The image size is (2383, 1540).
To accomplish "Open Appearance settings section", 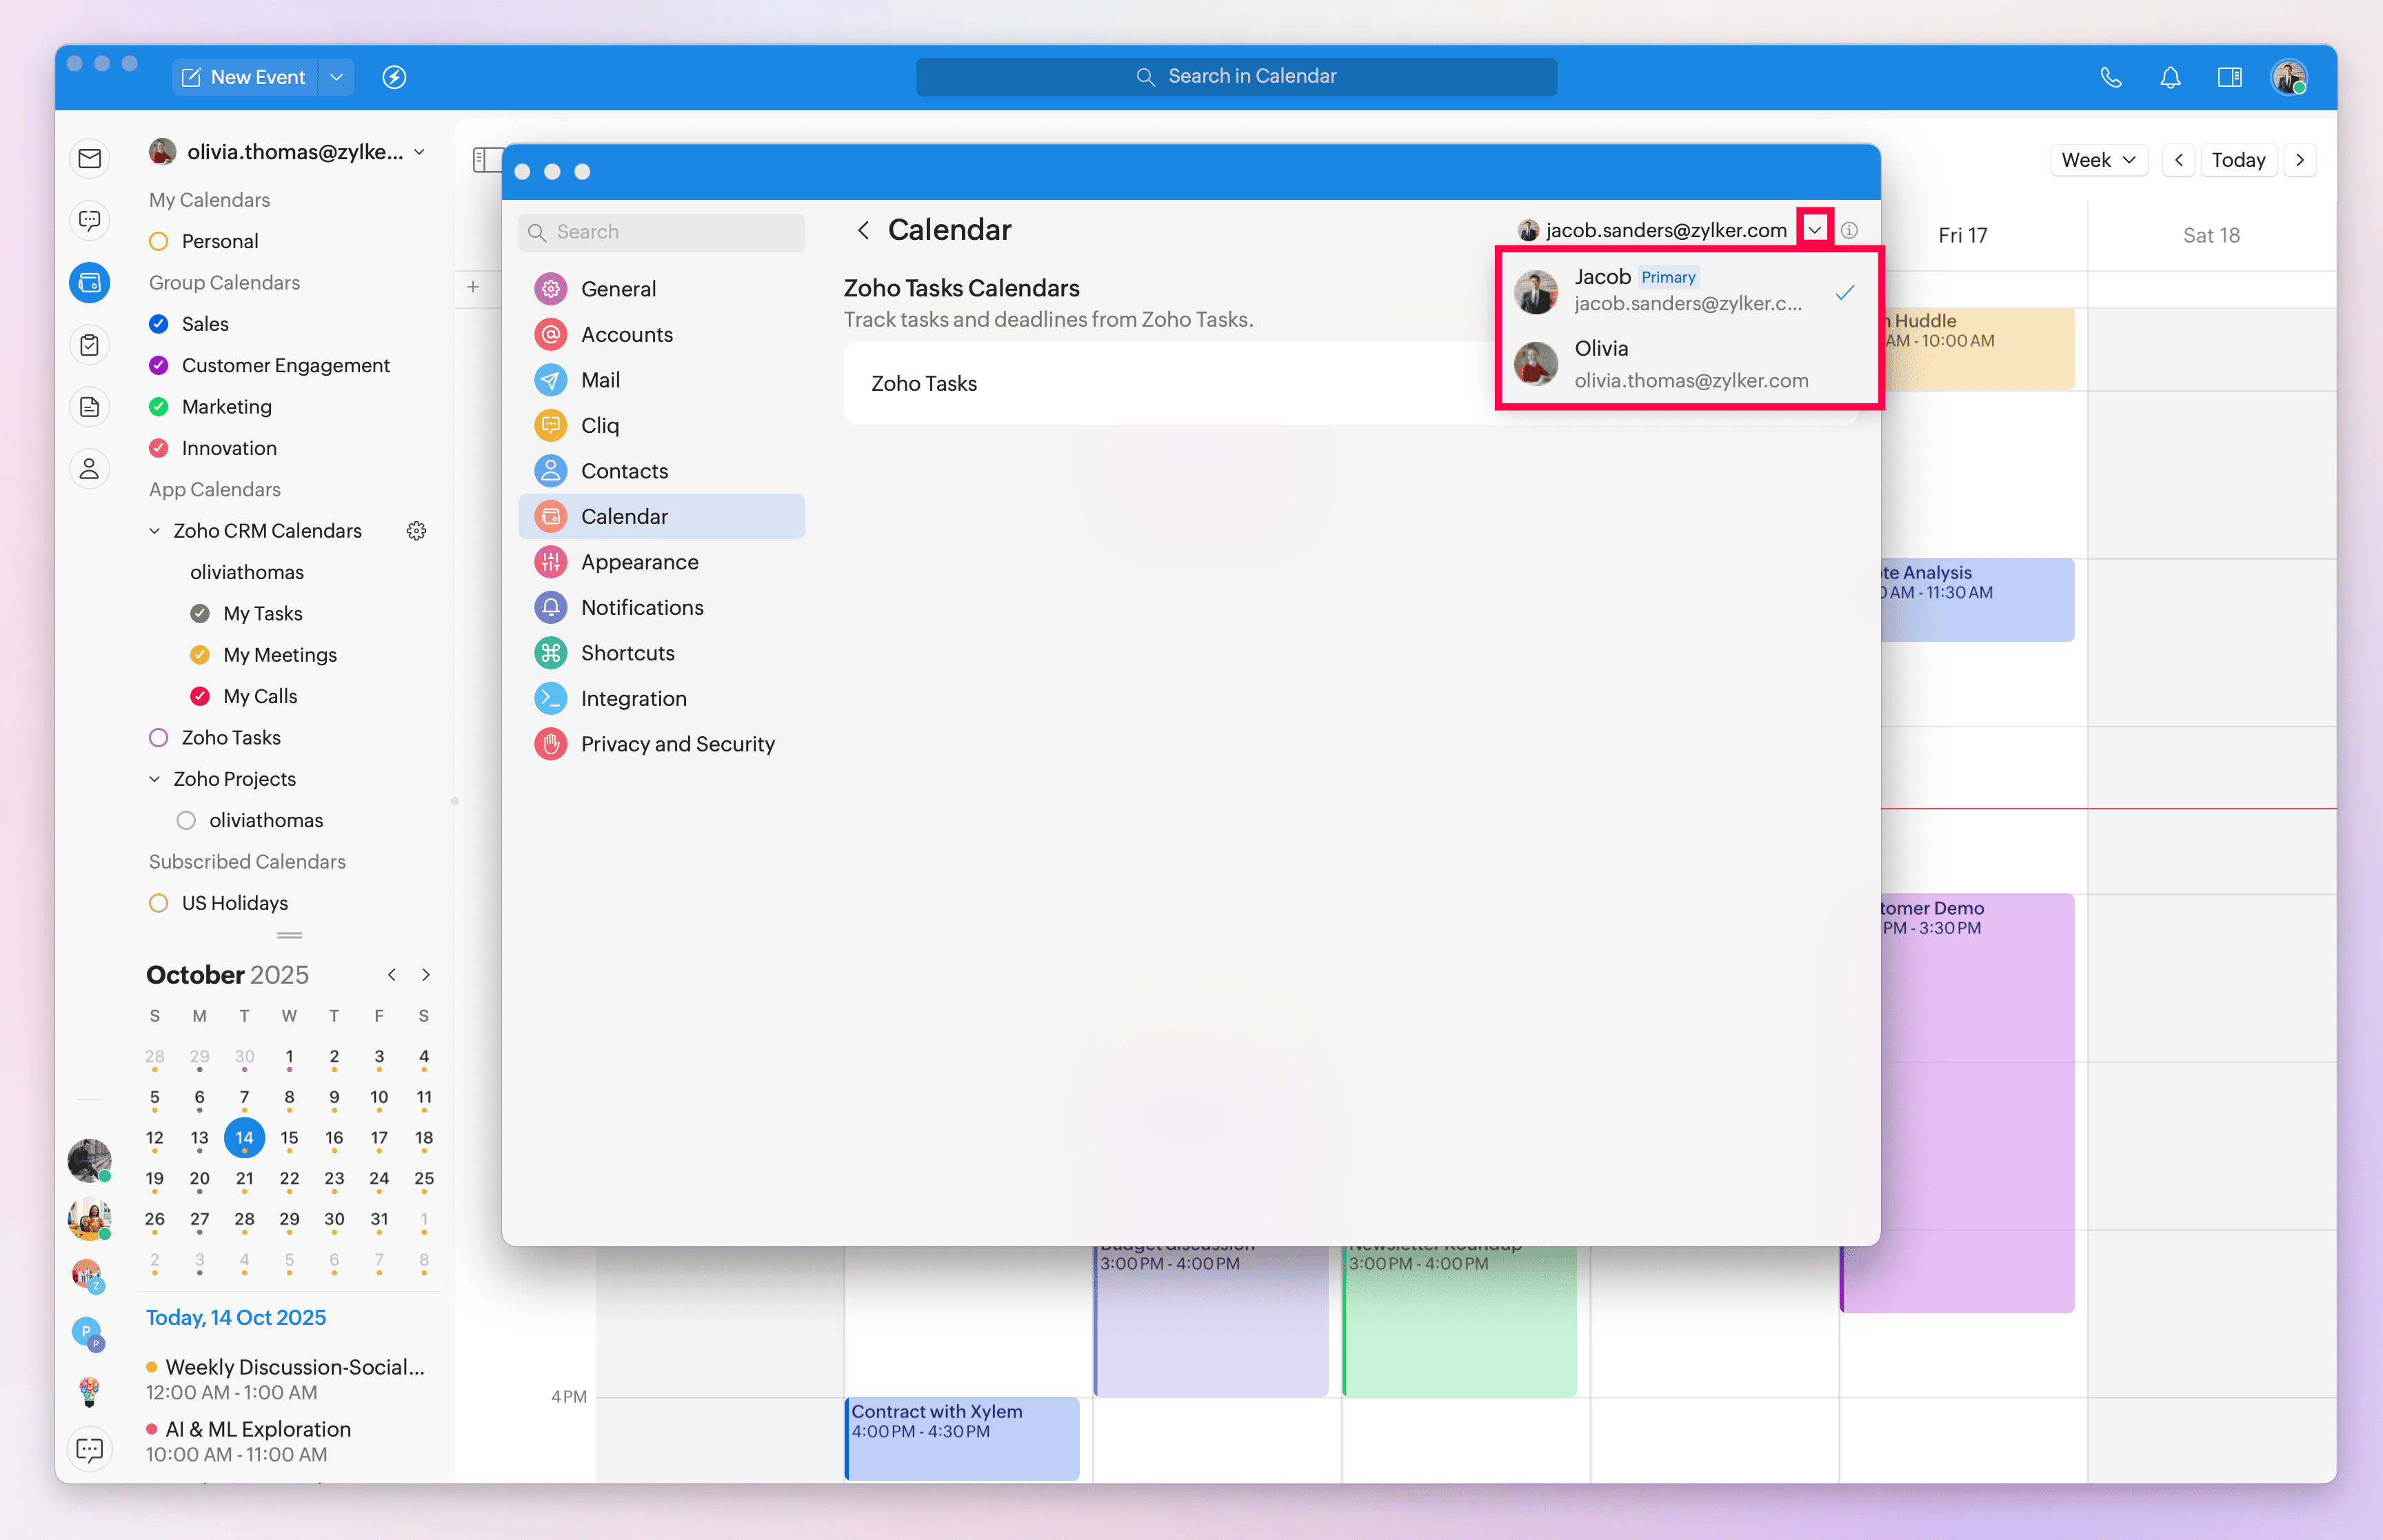I will point(639,562).
